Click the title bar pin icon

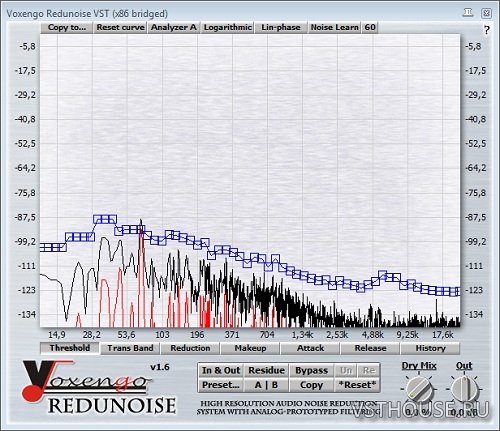(x=468, y=13)
